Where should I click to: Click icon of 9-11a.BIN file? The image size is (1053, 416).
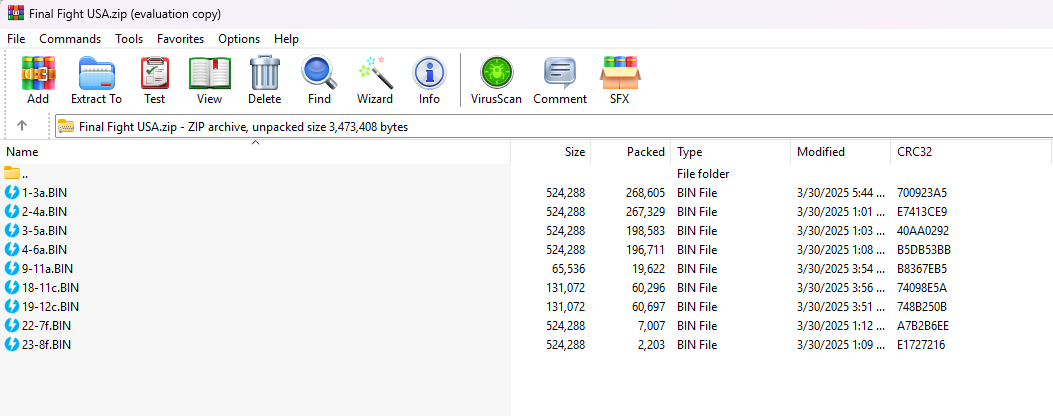coord(11,269)
